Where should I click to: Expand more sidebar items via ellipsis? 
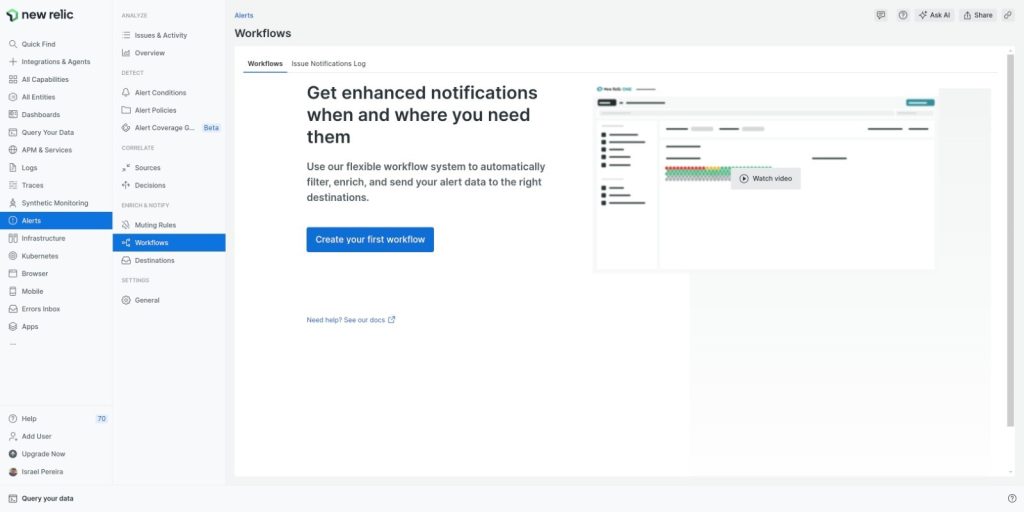click(13, 344)
